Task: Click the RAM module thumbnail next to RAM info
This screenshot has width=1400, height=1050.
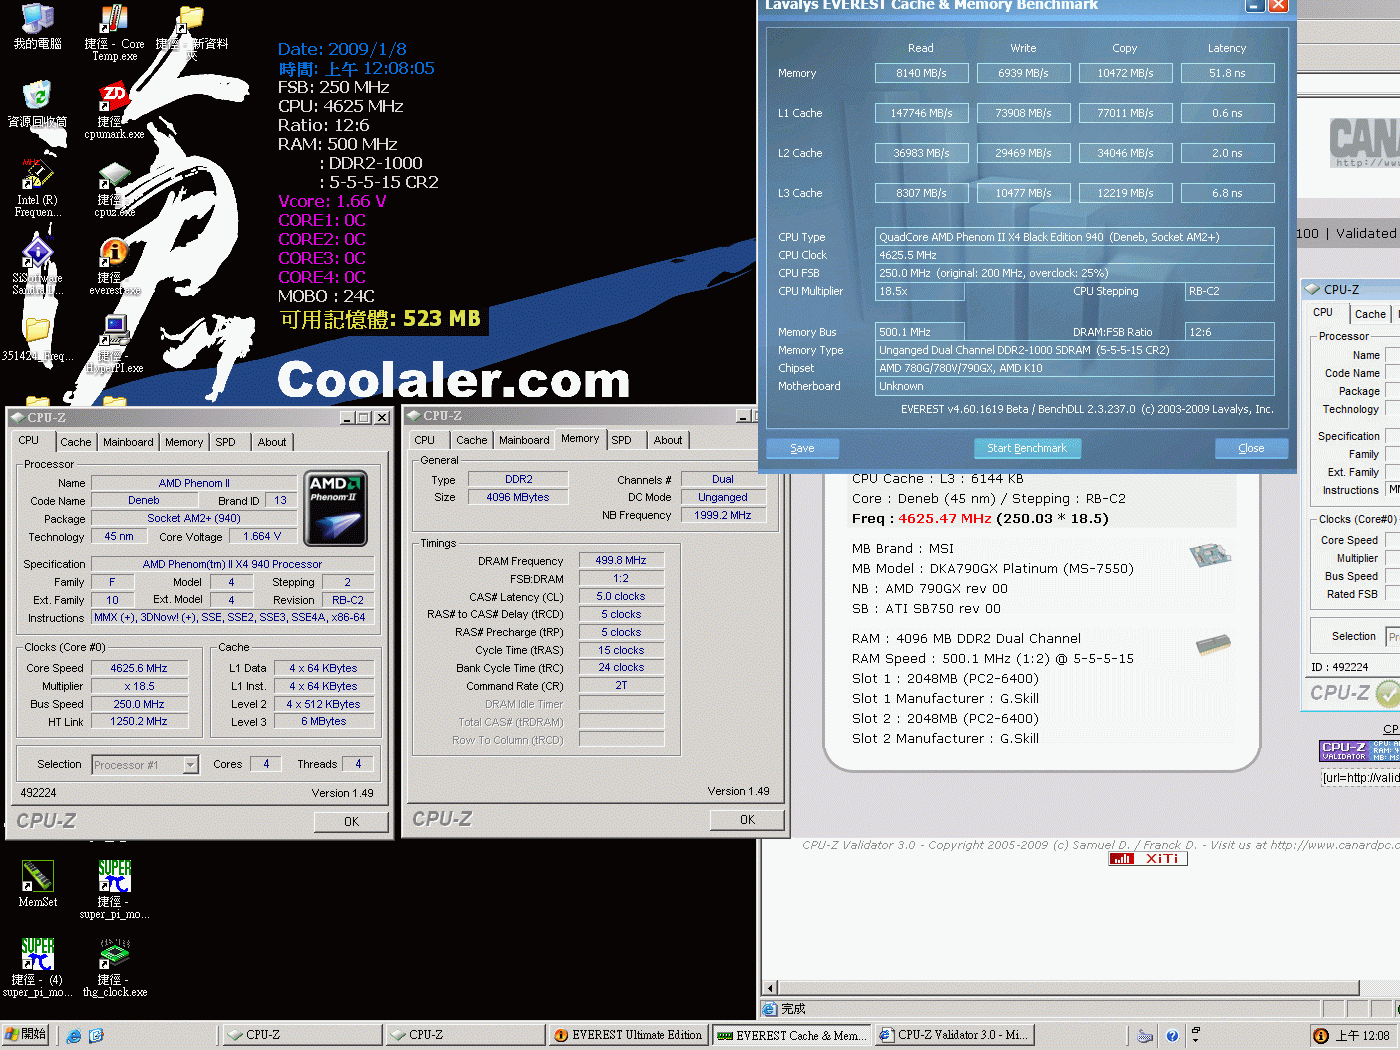Action: (x=1213, y=645)
